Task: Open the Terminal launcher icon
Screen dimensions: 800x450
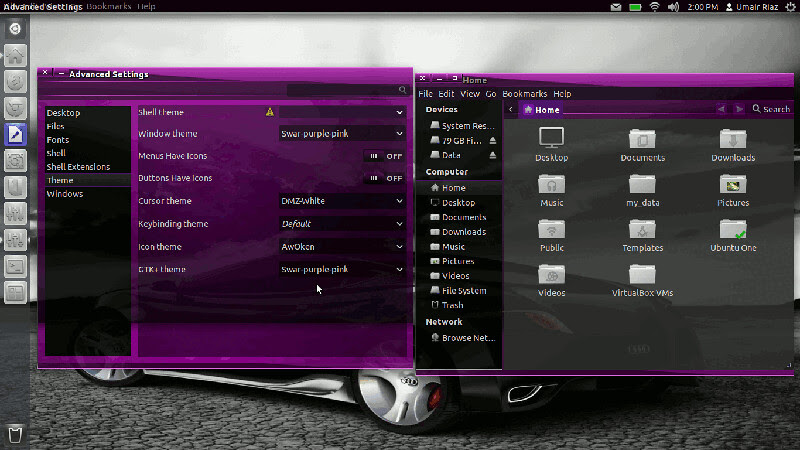Action: coord(15,266)
